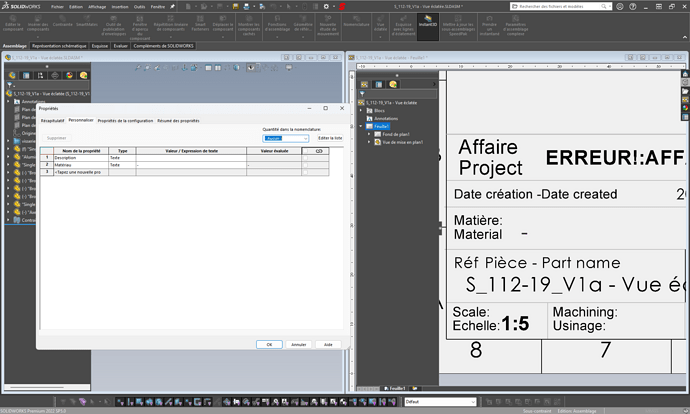690x414 pixels.
Task: Open the filter icon in drawing tree
Action: pos(364,94)
